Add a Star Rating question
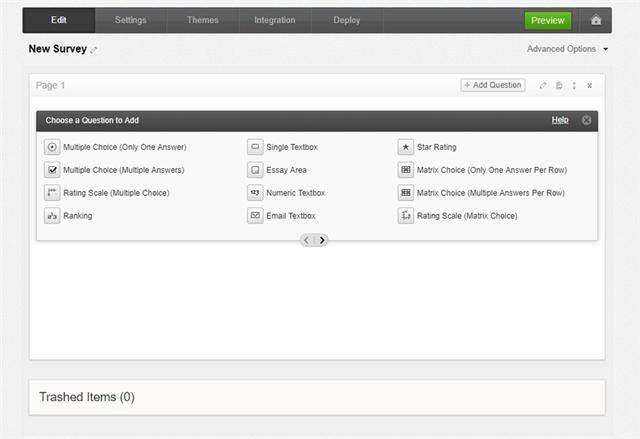This screenshot has height=439, width=640. pyautogui.click(x=436, y=147)
